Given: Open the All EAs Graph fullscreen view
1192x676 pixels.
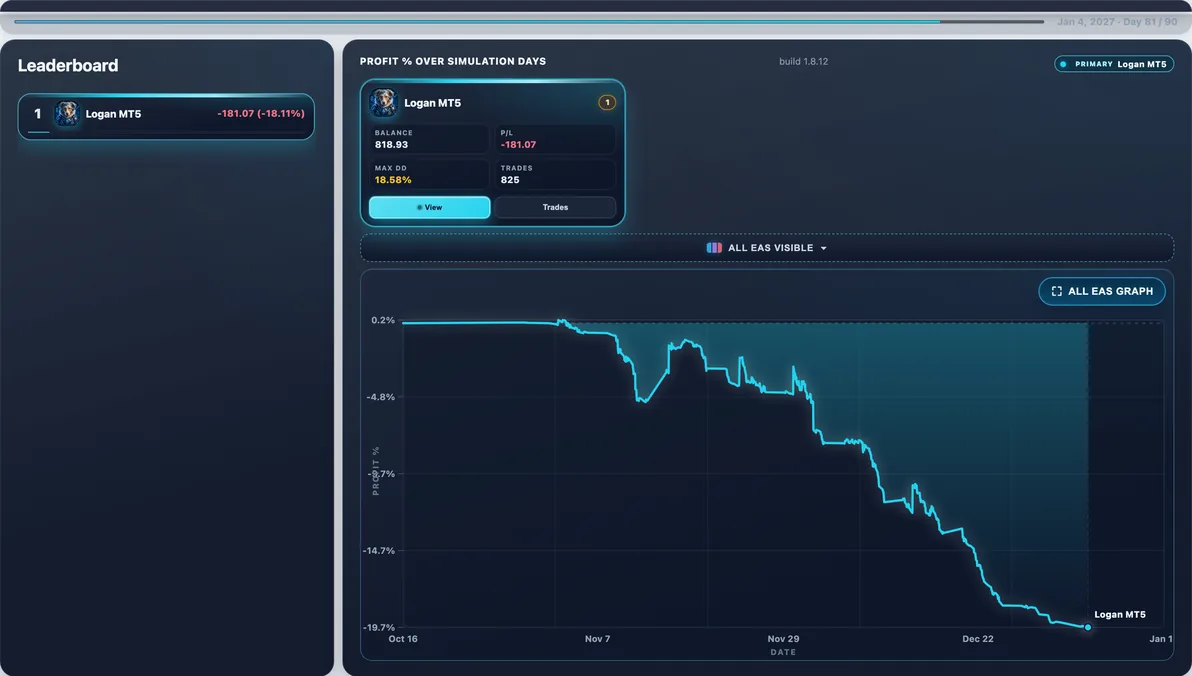Looking at the screenshot, I should [x=1102, y=291].
